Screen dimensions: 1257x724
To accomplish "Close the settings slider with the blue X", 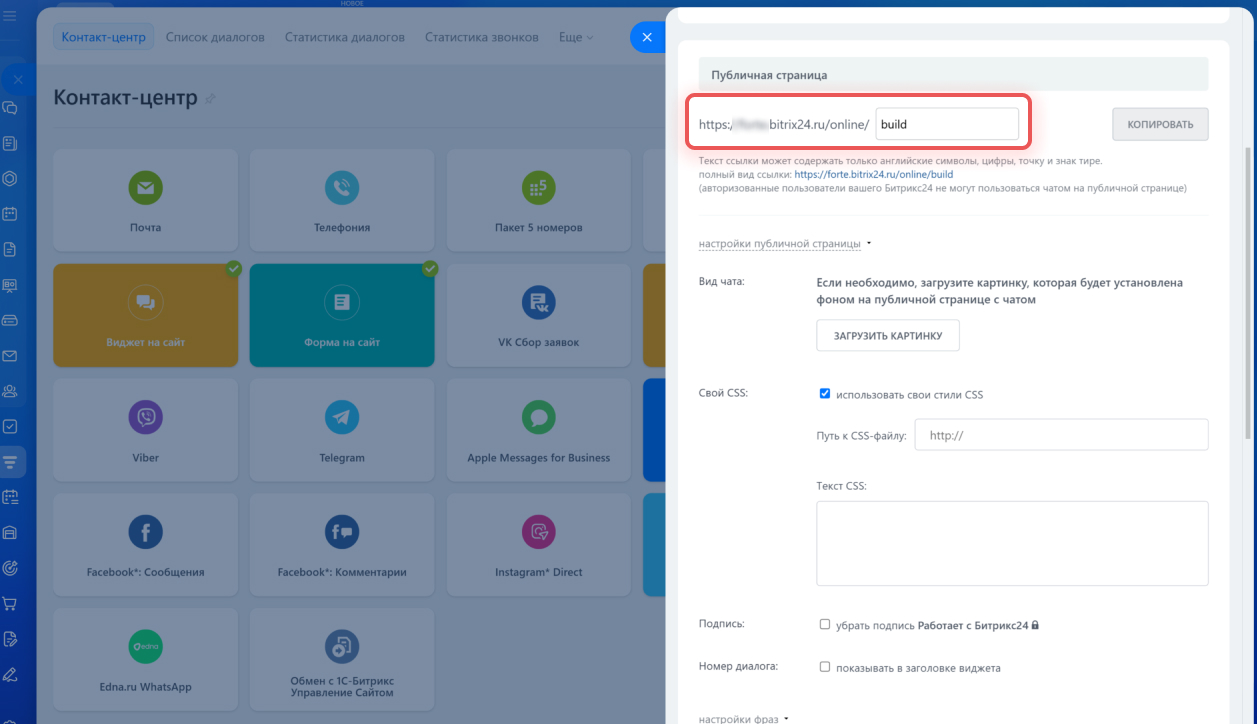I will (647, 38).
